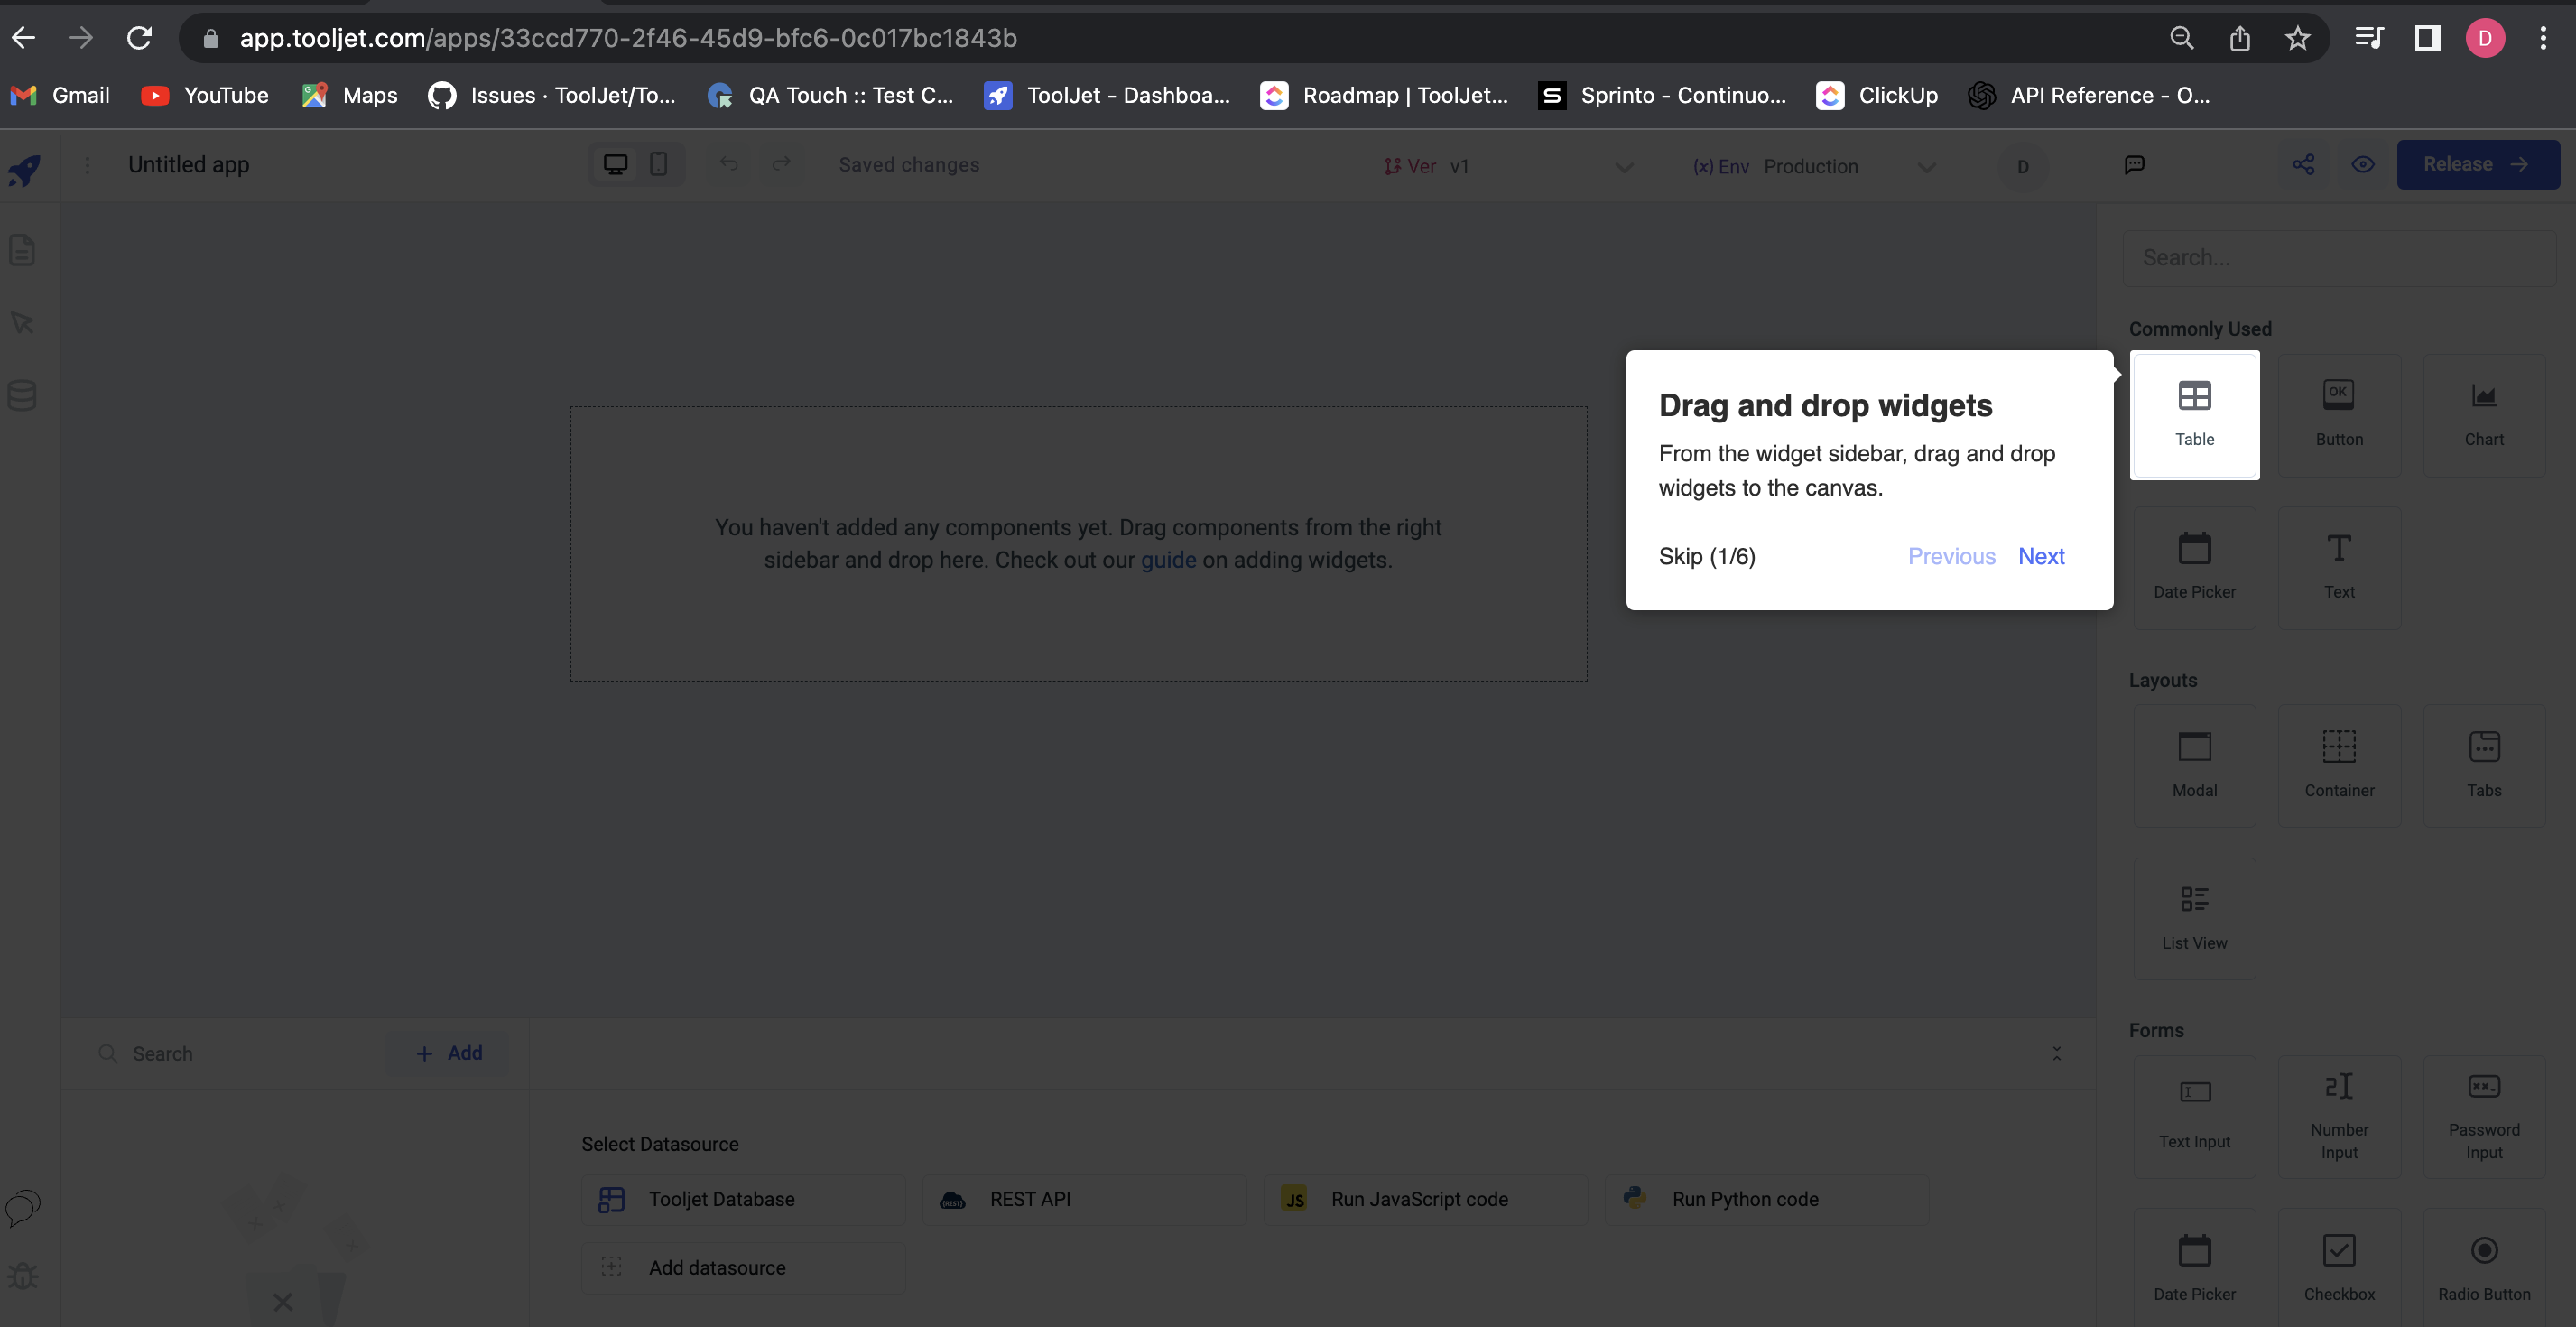Image resolution: width=2576 pixels, height=1327 pixels.
Task: Collapse the query panel with its chevron
Action: [x=2057, y=1052]
